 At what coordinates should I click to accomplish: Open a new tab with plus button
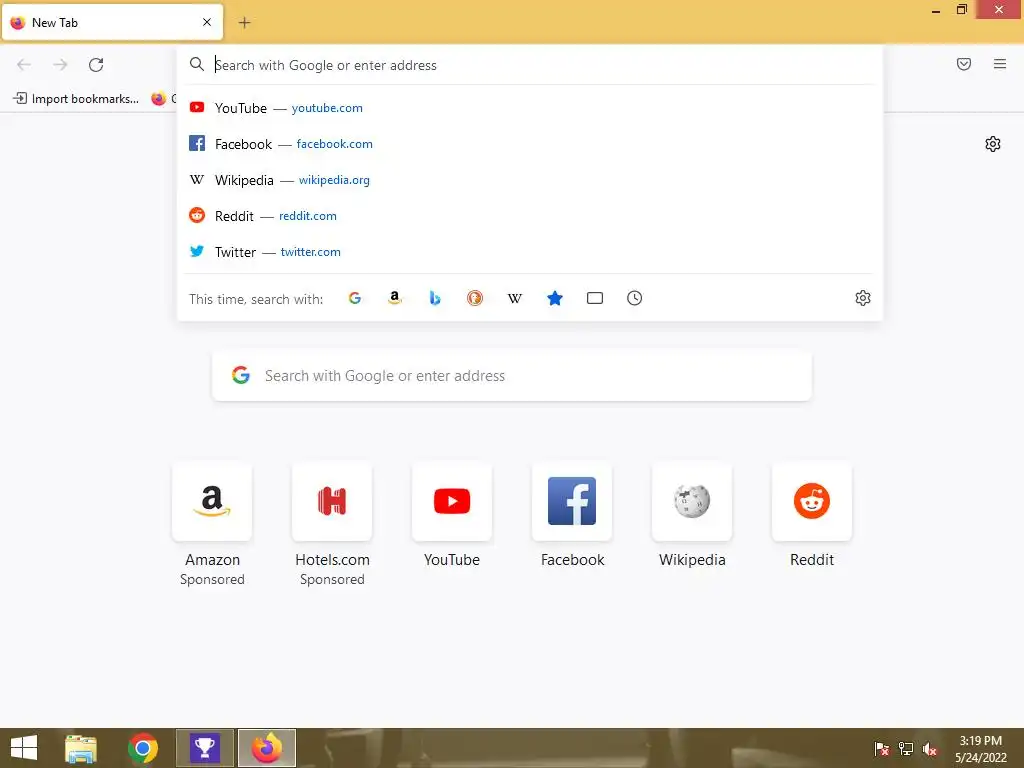click(244, 23)
